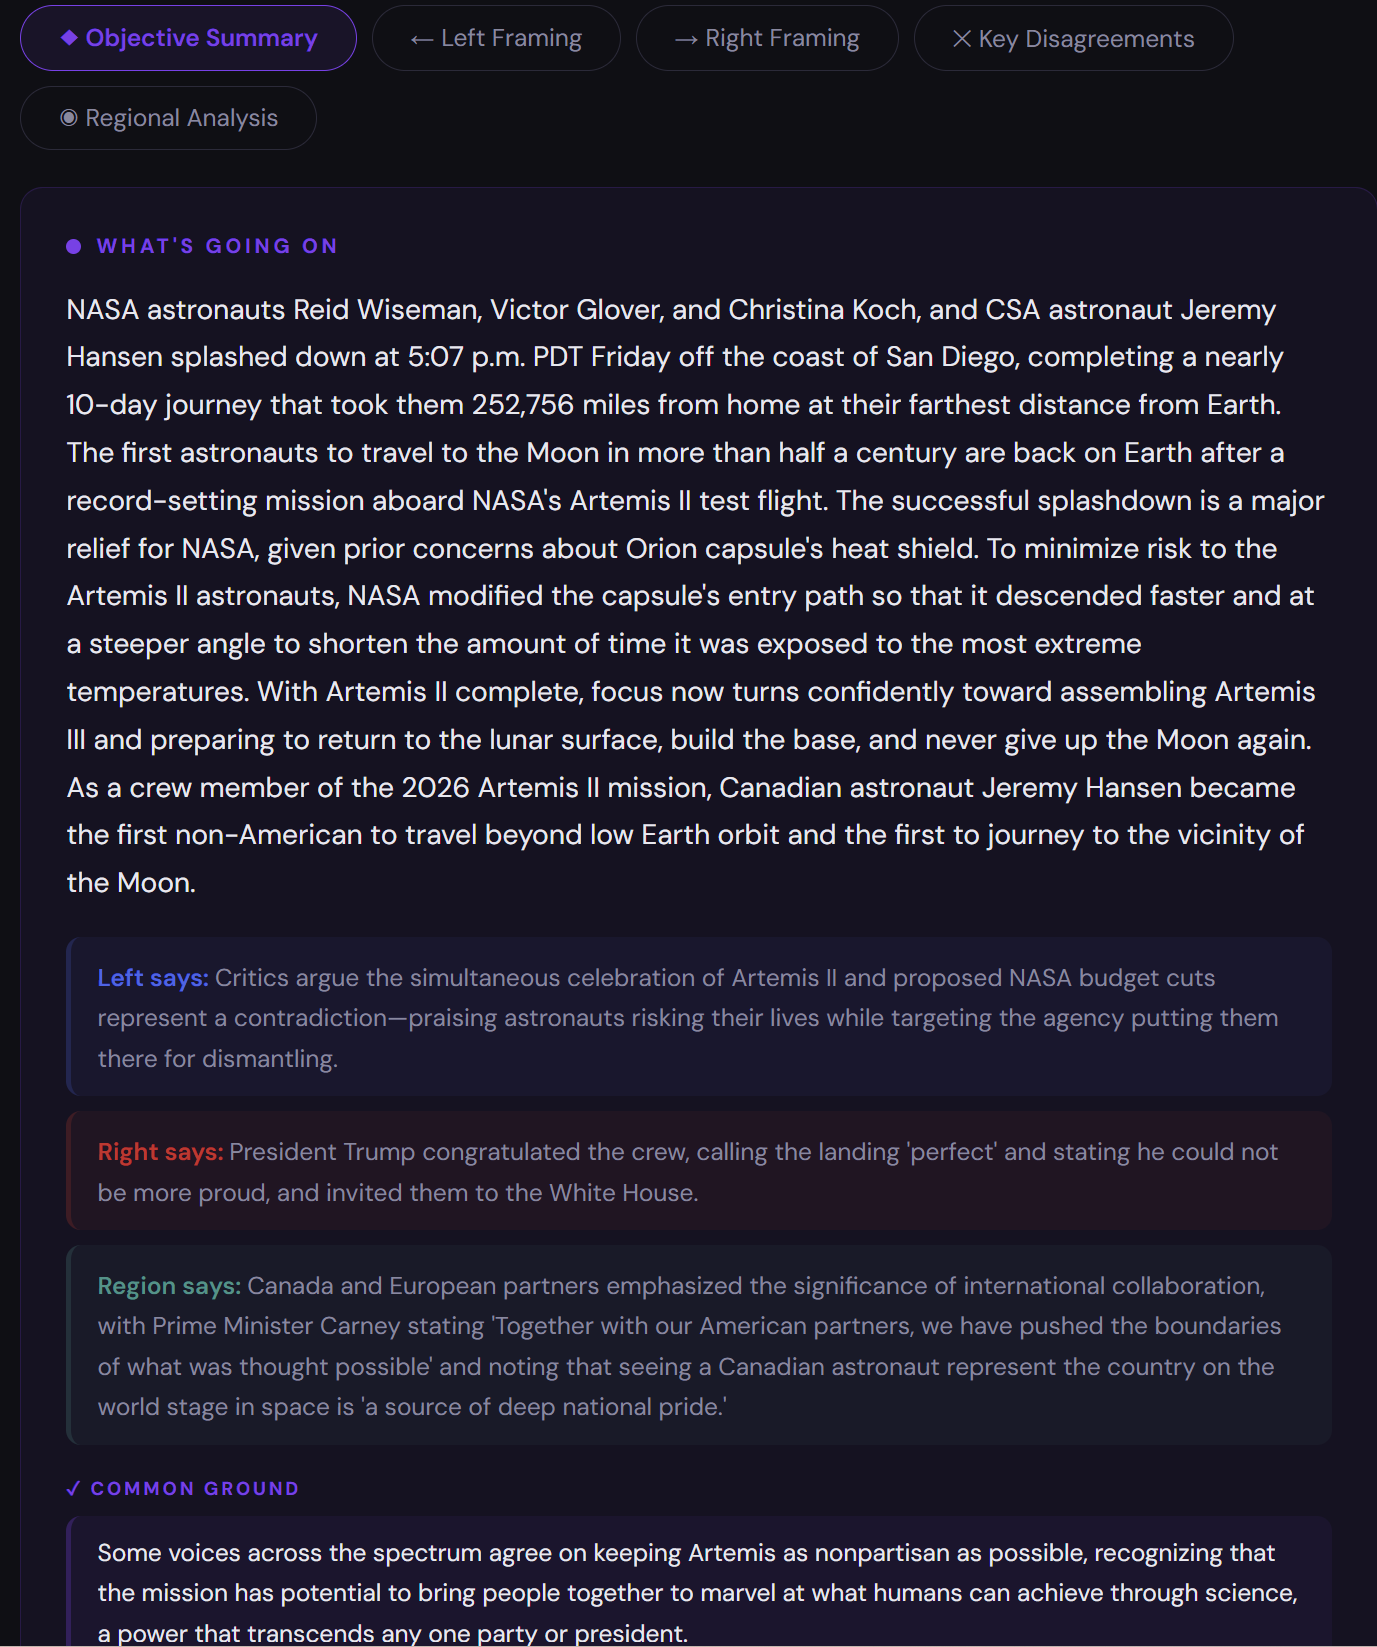Click the blue "Left says:" label
The width and height of the screenshot is (1377, 1647).
click(x=152, y=978)
